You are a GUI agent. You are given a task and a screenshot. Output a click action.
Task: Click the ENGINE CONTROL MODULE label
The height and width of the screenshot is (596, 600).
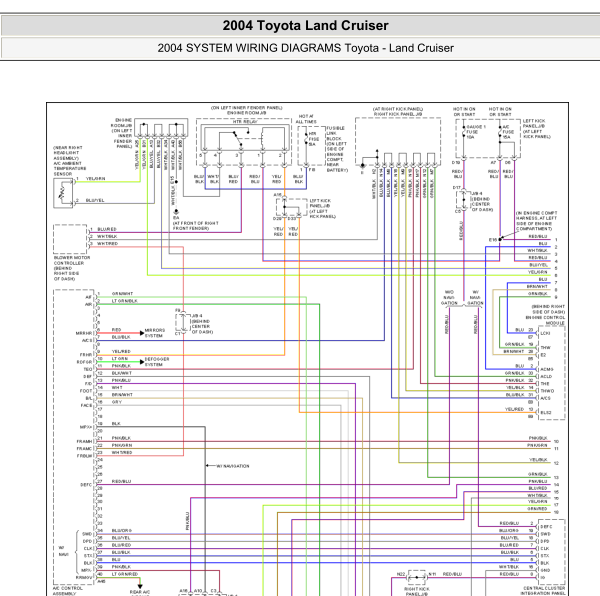[545, 320]
